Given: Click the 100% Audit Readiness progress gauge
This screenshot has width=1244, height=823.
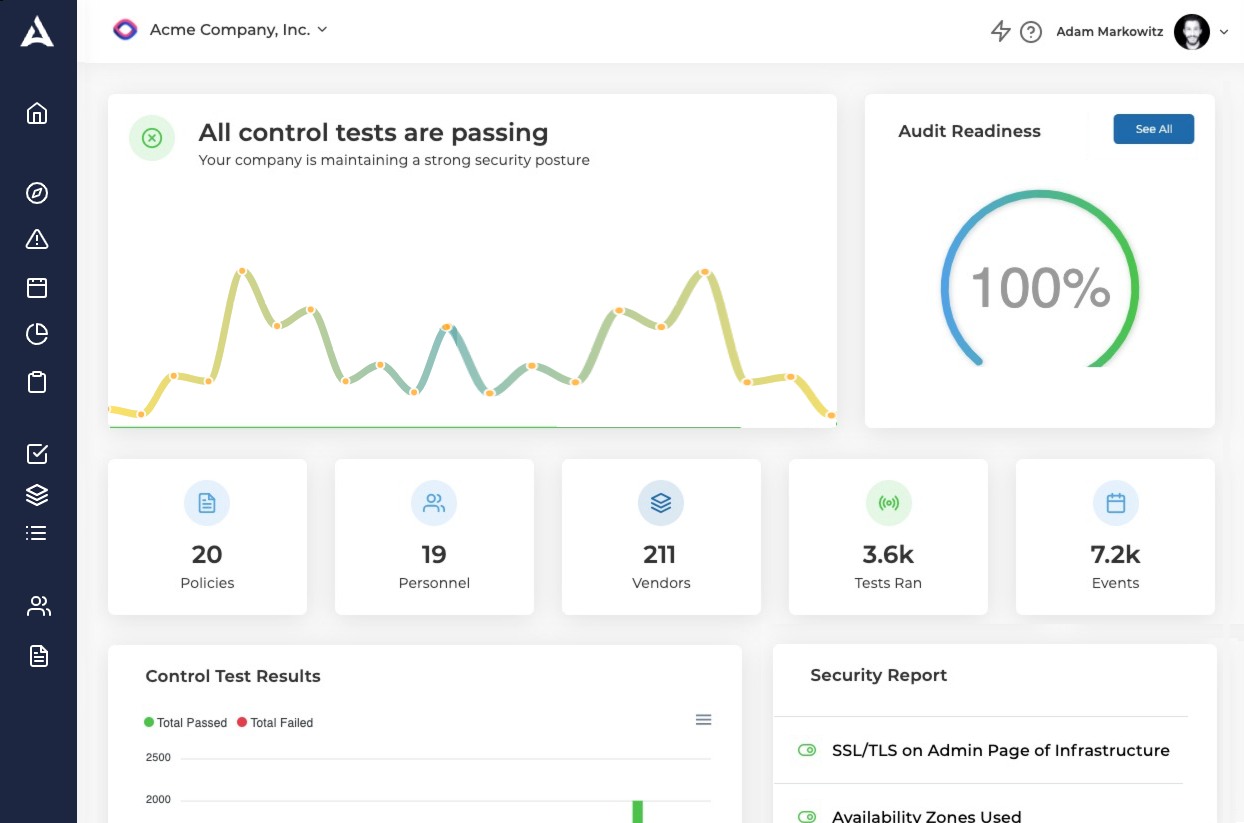Looking at the screenshot, I should click(x=1040, y=286).
